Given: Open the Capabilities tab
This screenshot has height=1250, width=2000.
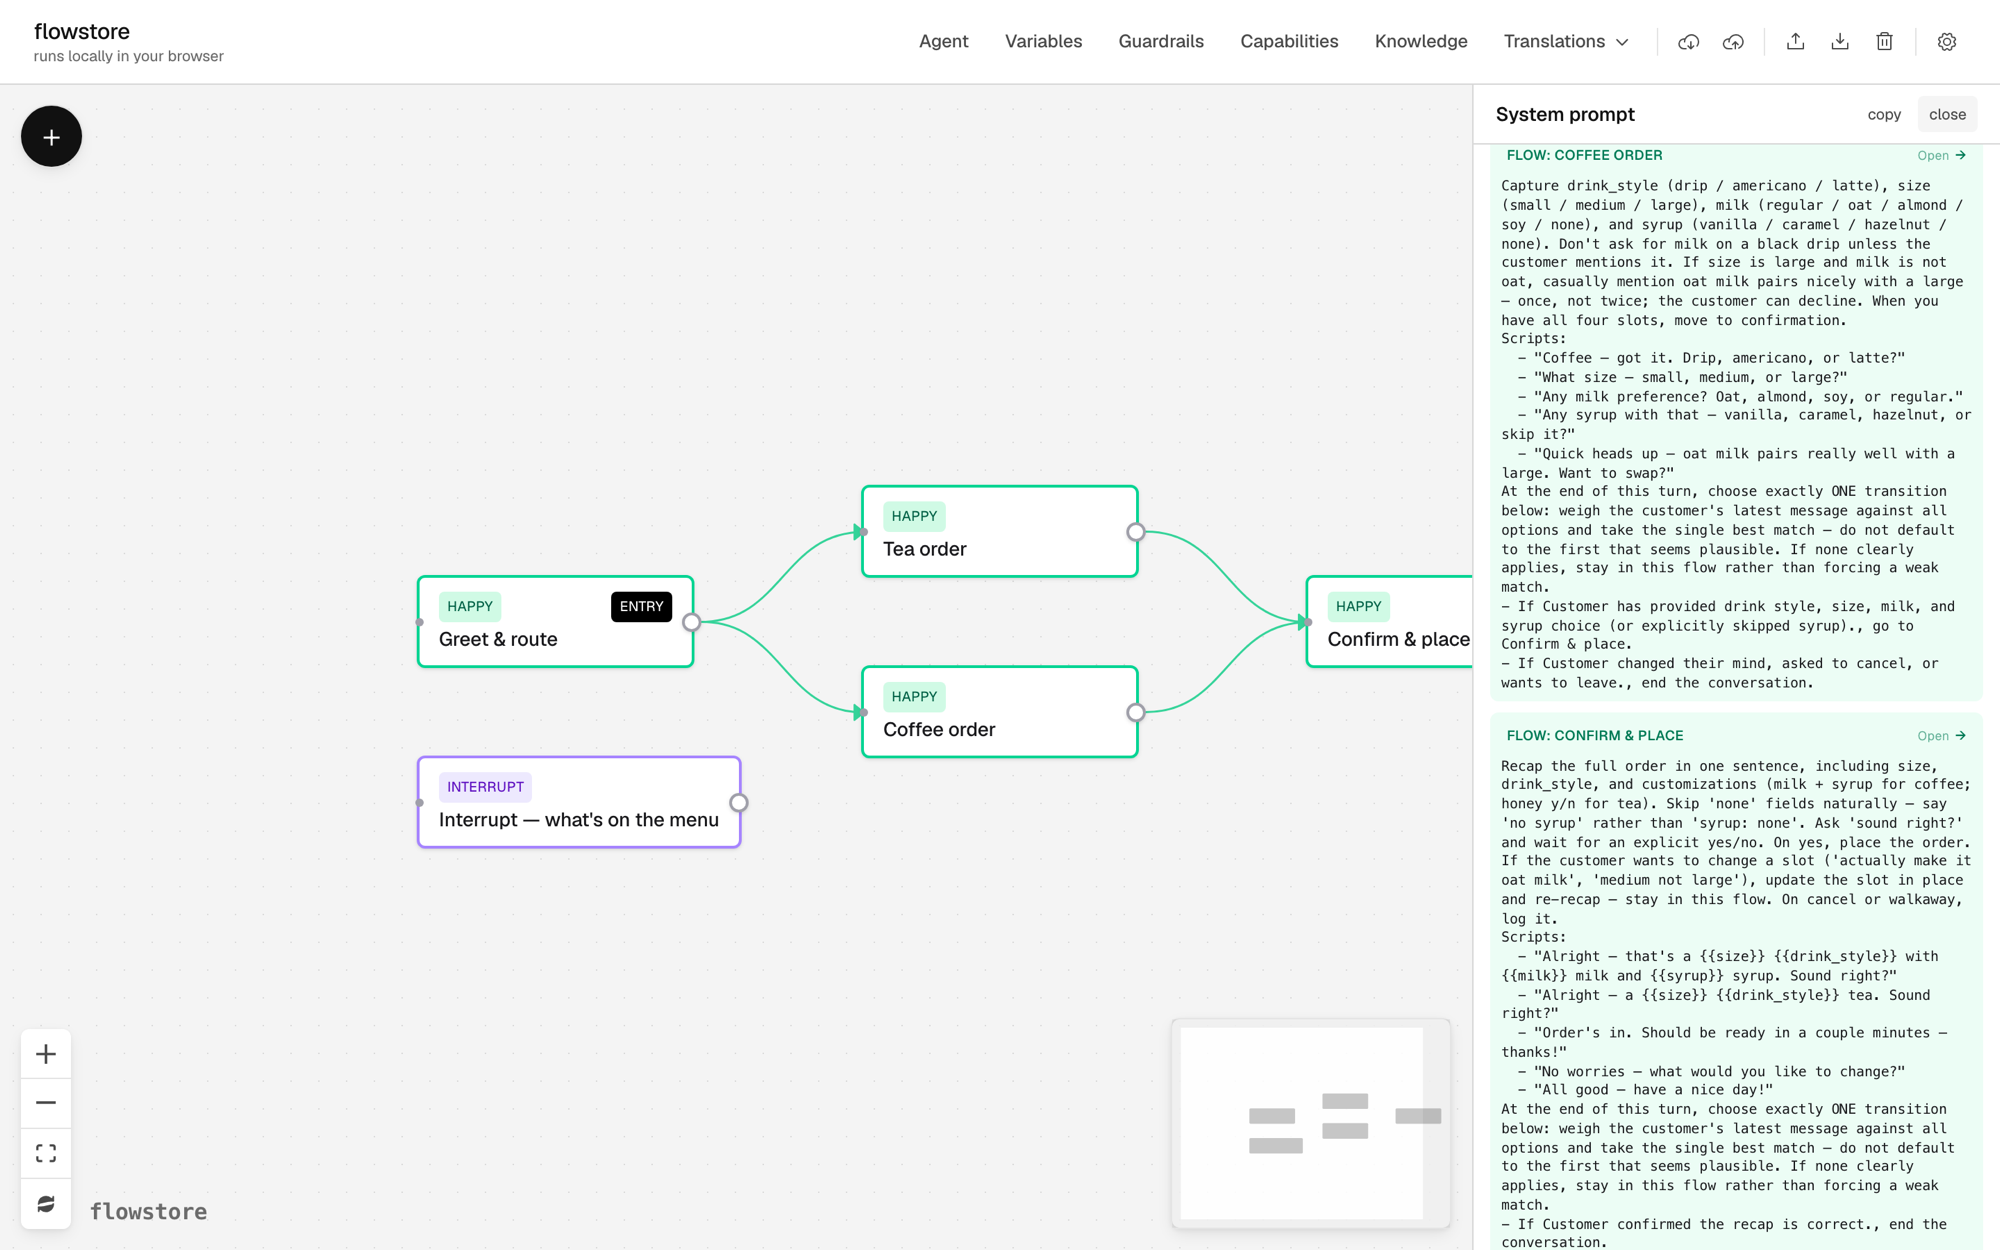Looking at the screenshot, I should click(x=1289, y=42).
